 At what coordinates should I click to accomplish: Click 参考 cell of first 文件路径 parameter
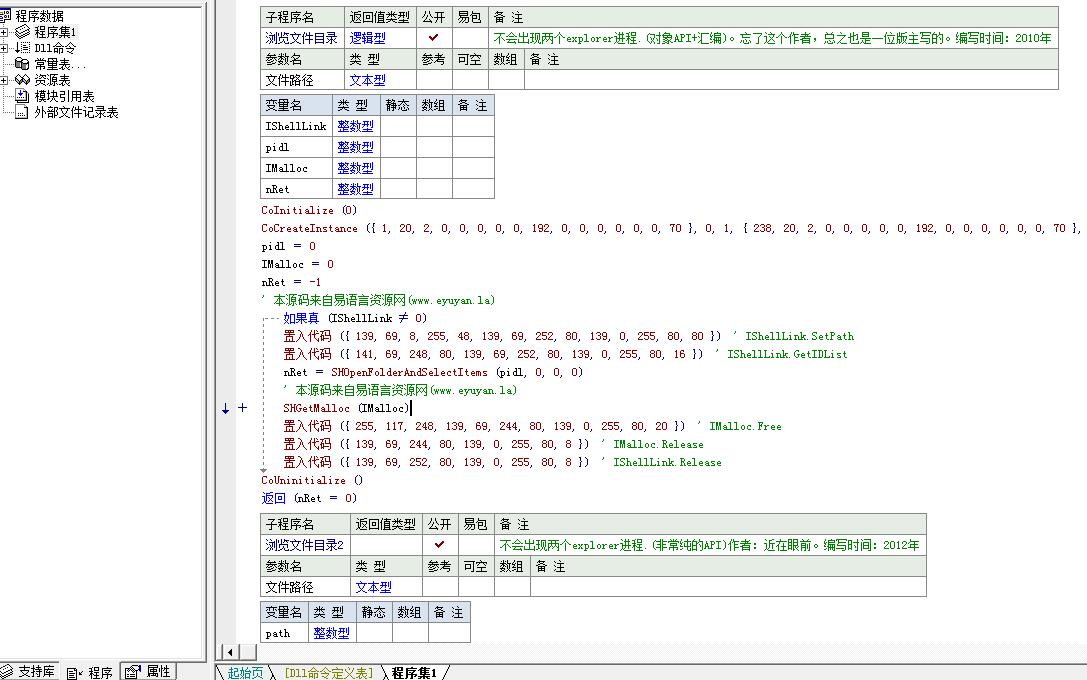coord(434,80)
